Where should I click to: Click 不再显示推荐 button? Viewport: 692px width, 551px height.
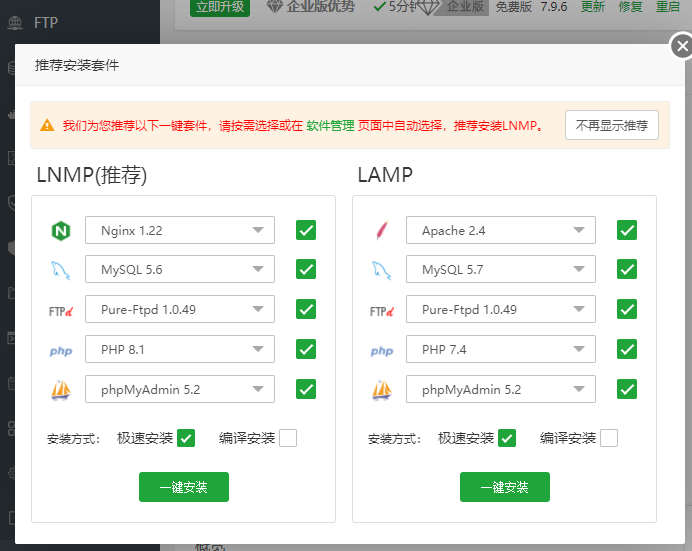point(611,125)
